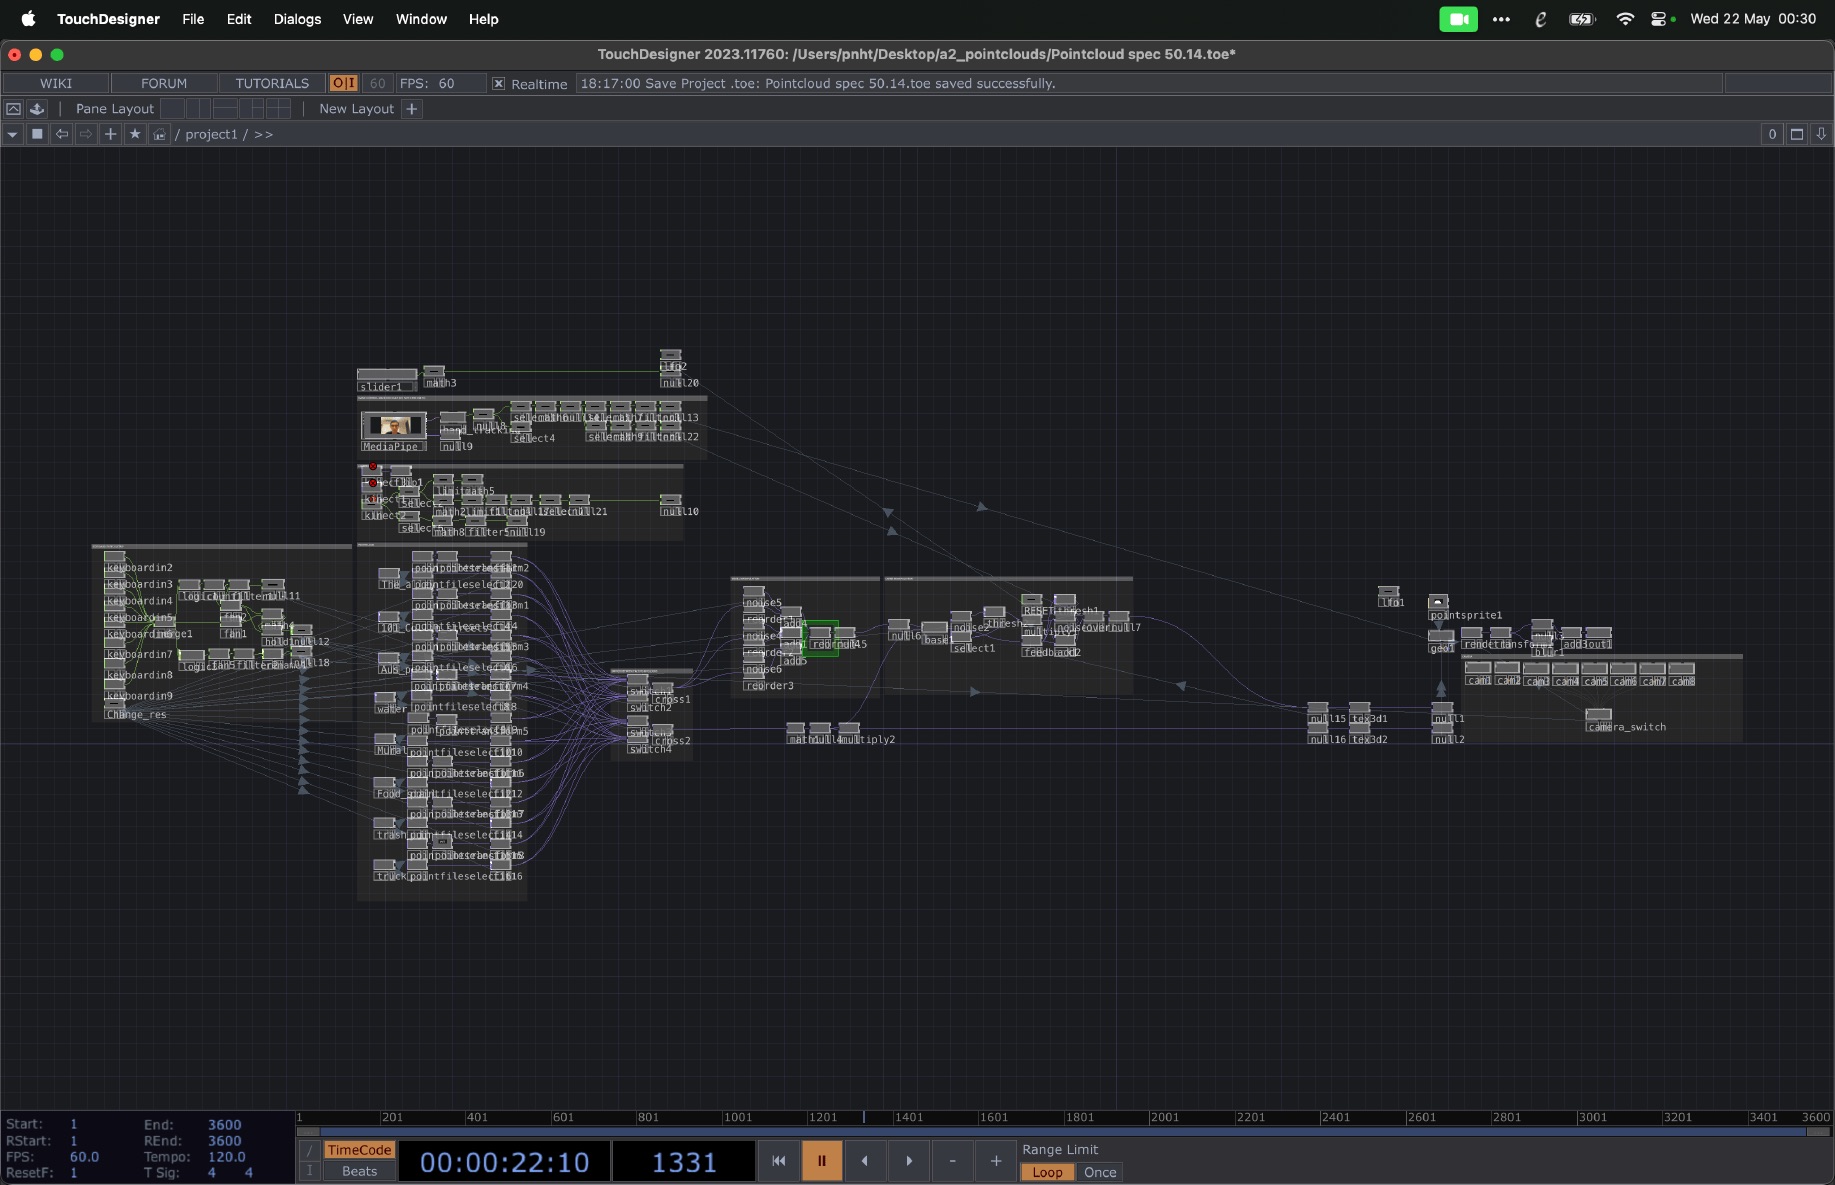This screenshot has height=1185, width=1835.
Task: Open the Wi-Fi menu bar icon
Action: click(x=1625, y=19)
